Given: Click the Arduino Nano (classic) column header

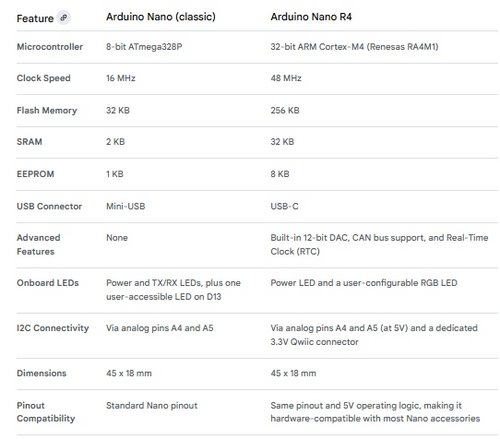Looking at the screenshot, I should click(x=161, y=17).
